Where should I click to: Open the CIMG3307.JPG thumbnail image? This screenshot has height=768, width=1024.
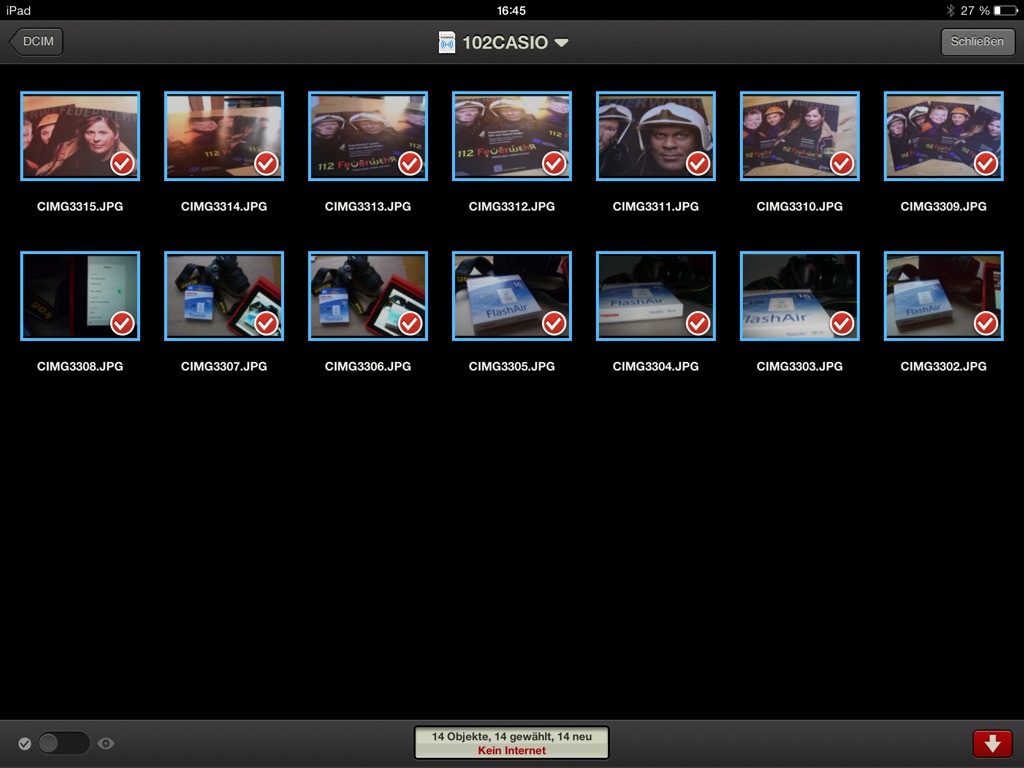point(224,296)
